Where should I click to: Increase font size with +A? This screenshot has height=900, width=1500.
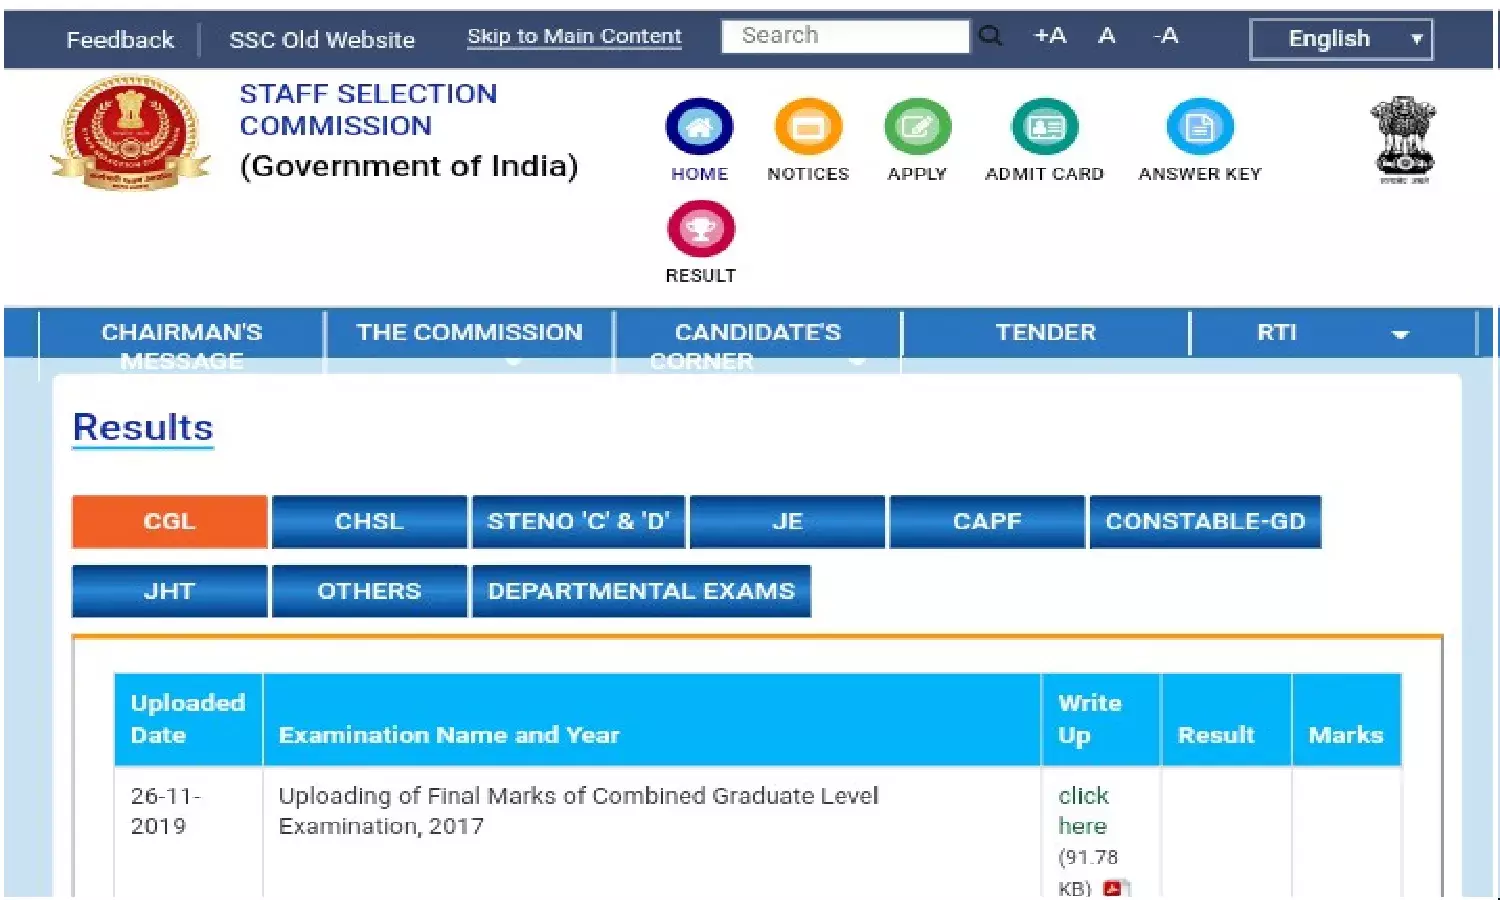tap(1049, 36)
